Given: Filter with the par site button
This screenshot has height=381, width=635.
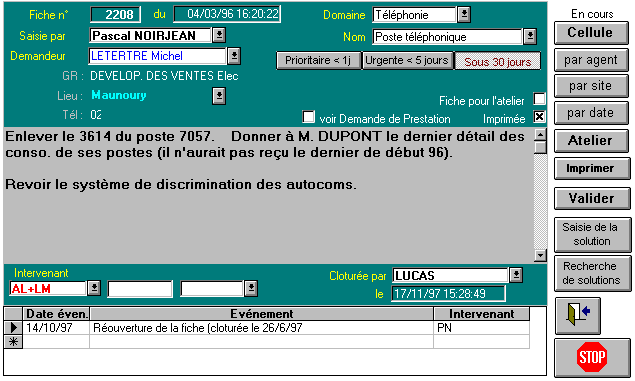Looking at the screenshot, I should point(591,86).
